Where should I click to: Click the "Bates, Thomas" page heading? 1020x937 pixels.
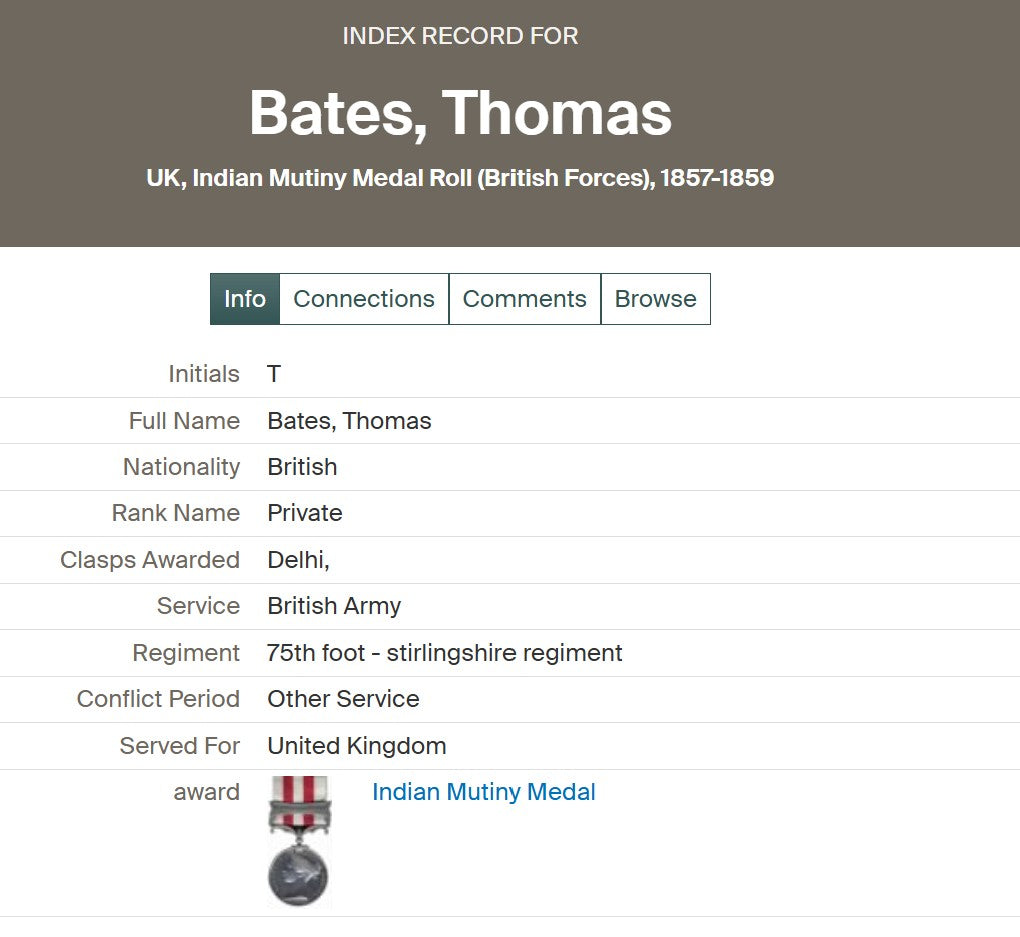tap(460, 112)
